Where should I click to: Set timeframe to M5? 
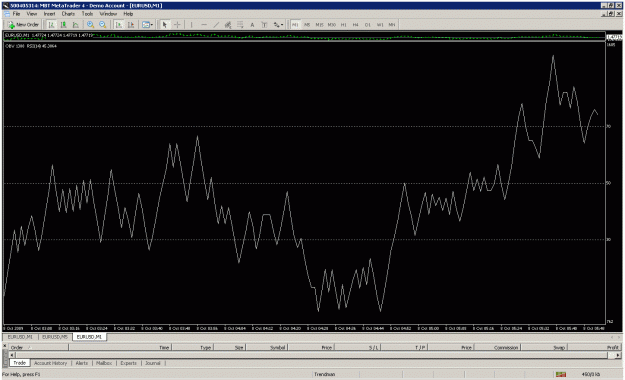(307, 25)
